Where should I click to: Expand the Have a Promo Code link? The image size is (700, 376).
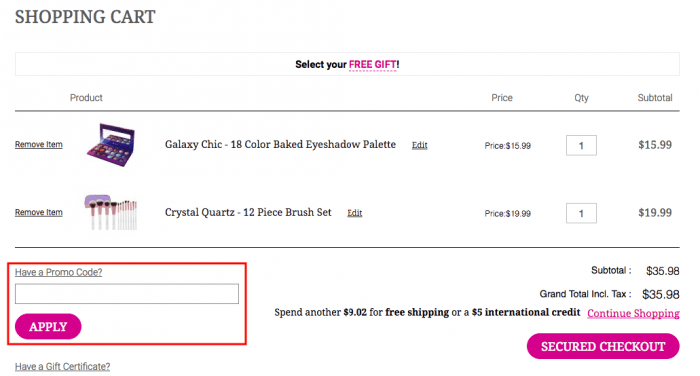coord(58,272)
